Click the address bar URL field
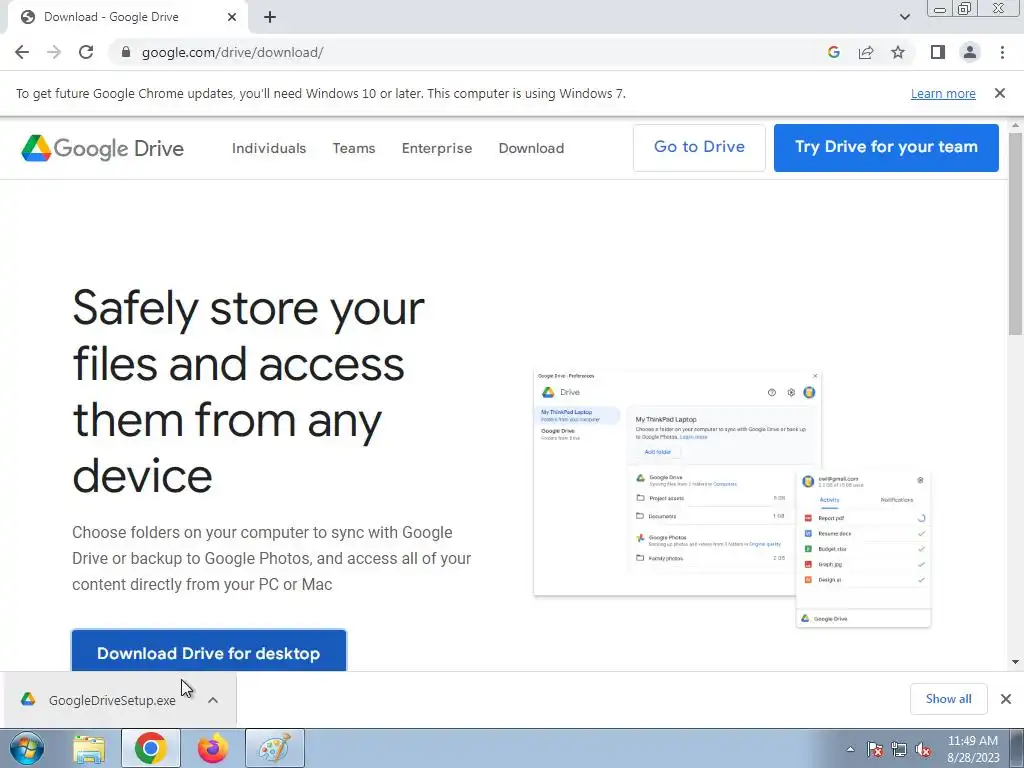This screenshot has width=1024, height=768. [470, 52]
